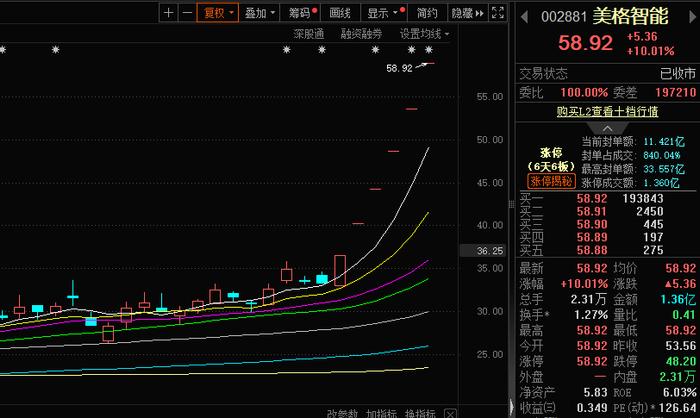Toggle fullscreen chart view icon
700x418 pixels.
(x=497, y=13)
